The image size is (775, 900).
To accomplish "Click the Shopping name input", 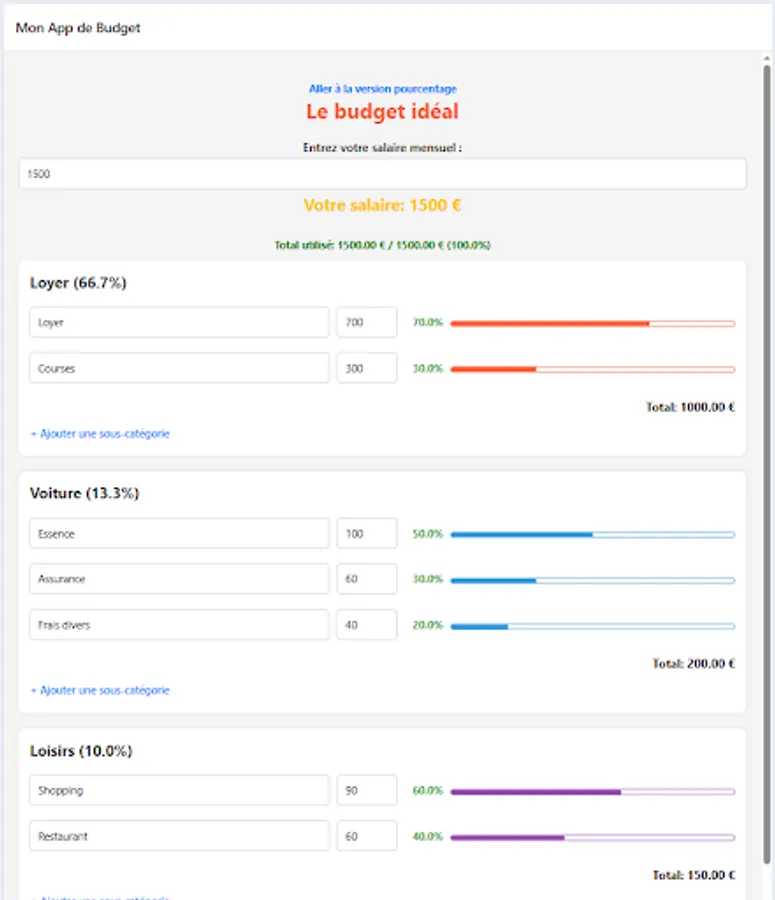I will pyautogui.click(x=179, y=790).
